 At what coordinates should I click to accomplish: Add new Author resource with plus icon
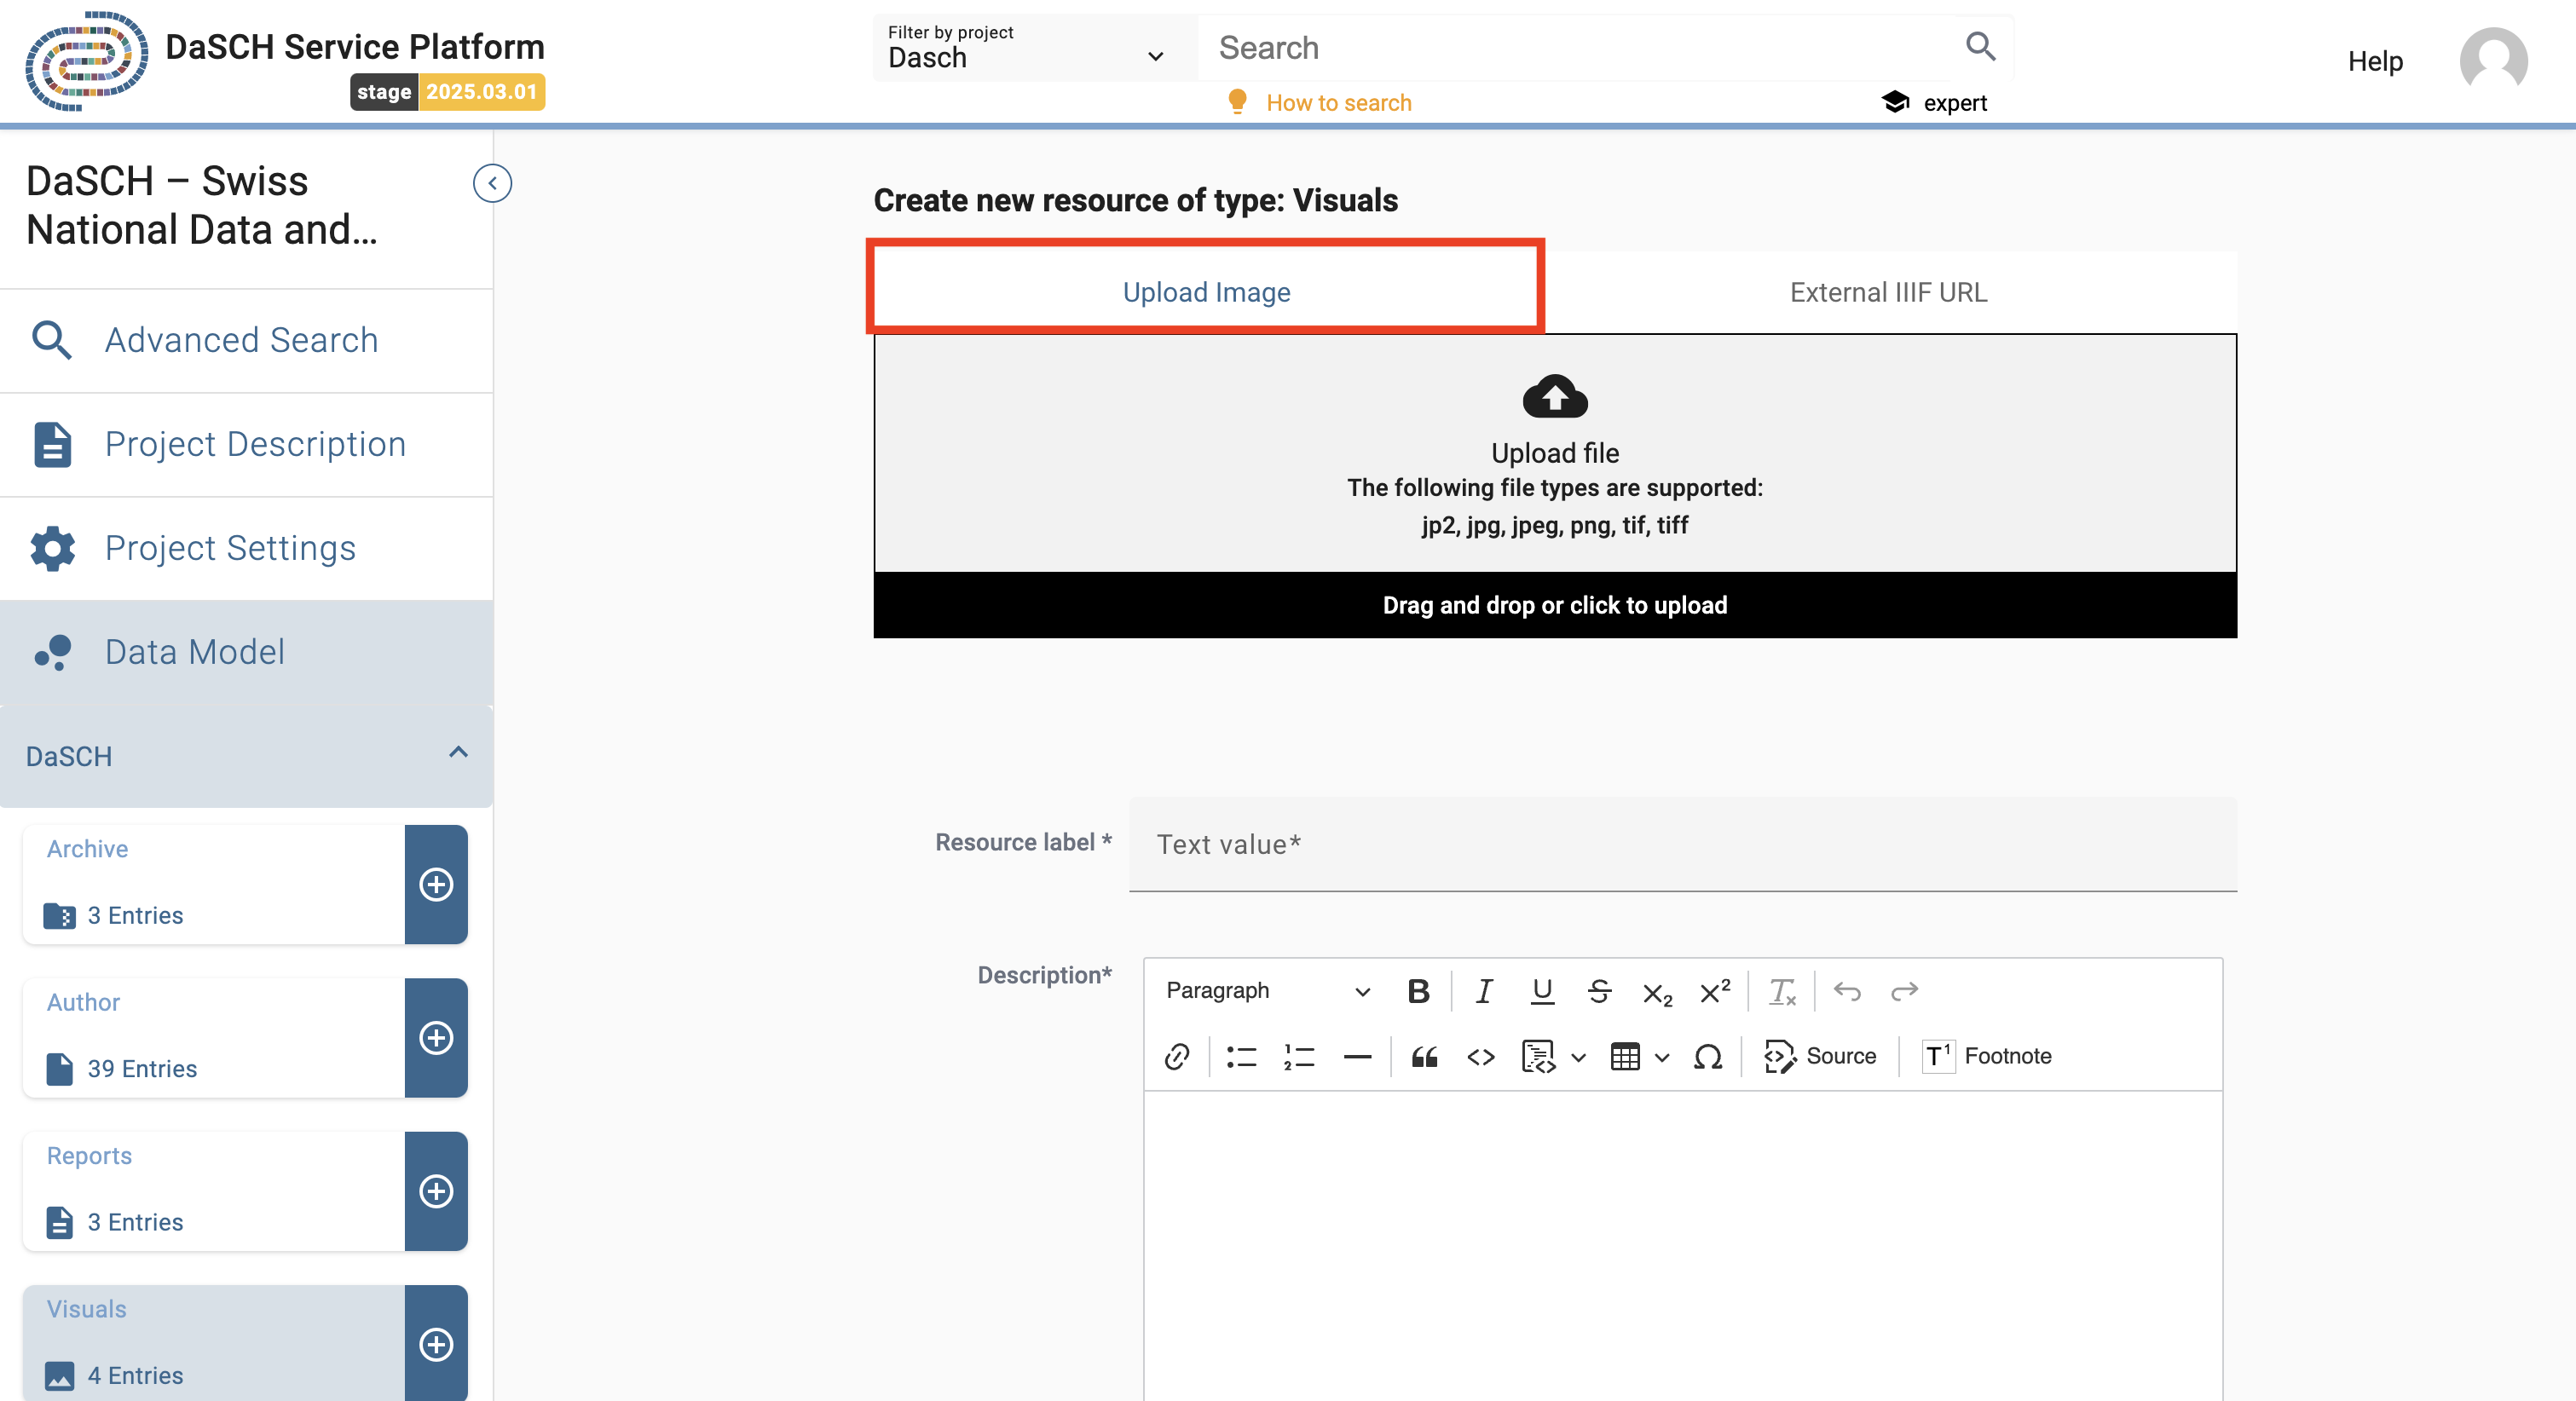click(436, 1037)
